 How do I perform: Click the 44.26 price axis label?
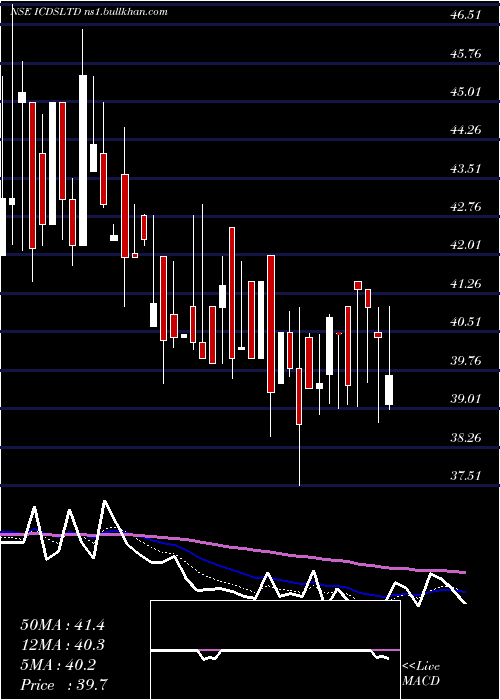click(x=466, y=130)
